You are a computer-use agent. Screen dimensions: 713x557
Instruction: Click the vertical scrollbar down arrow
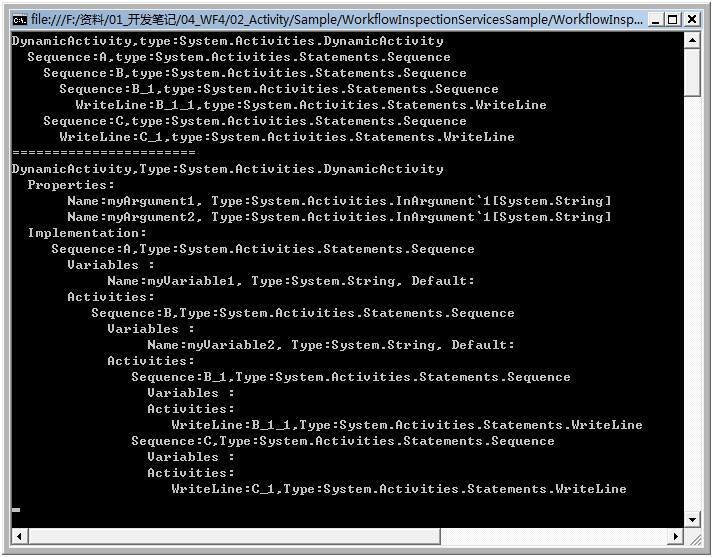692,520
